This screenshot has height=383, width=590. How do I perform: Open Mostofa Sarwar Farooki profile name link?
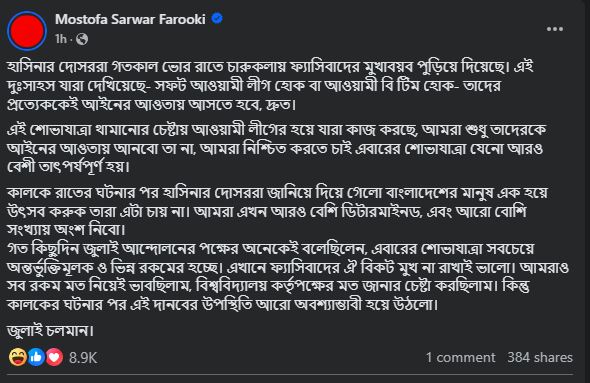click(x=130, y=19)
